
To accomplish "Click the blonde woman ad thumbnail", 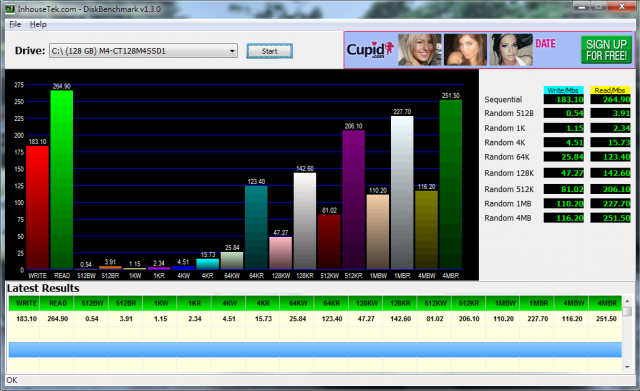I will [x=420, y=50].
